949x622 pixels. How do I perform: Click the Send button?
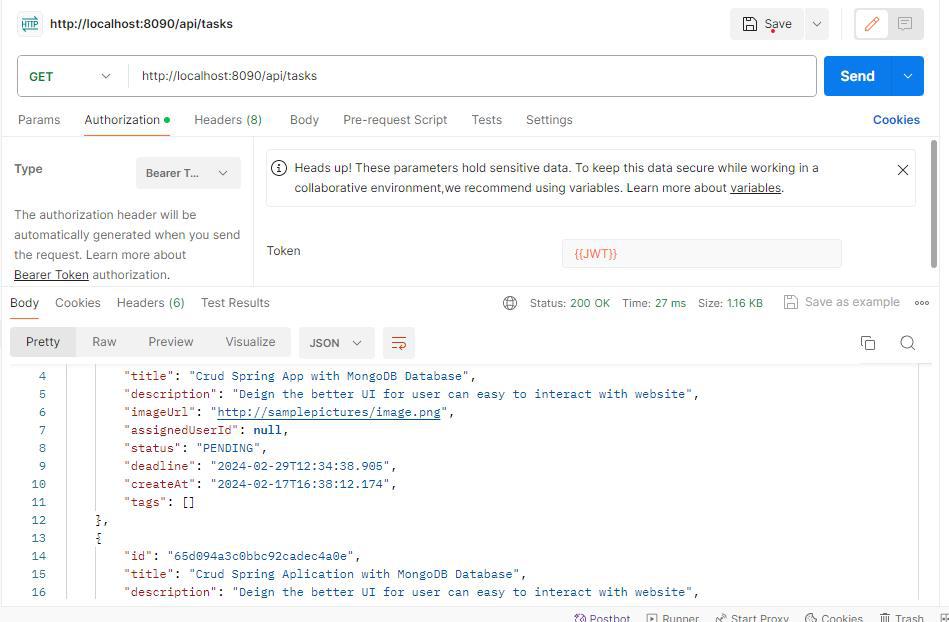click(x=856, y=75)
